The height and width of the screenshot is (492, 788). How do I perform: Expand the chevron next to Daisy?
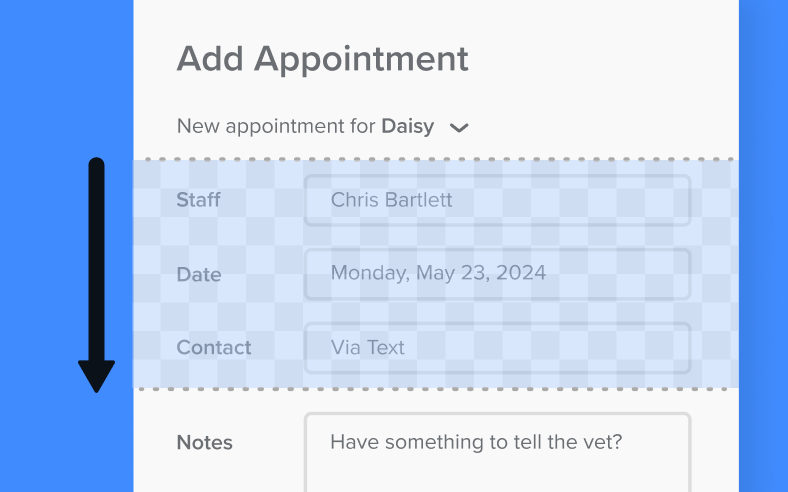459,128
